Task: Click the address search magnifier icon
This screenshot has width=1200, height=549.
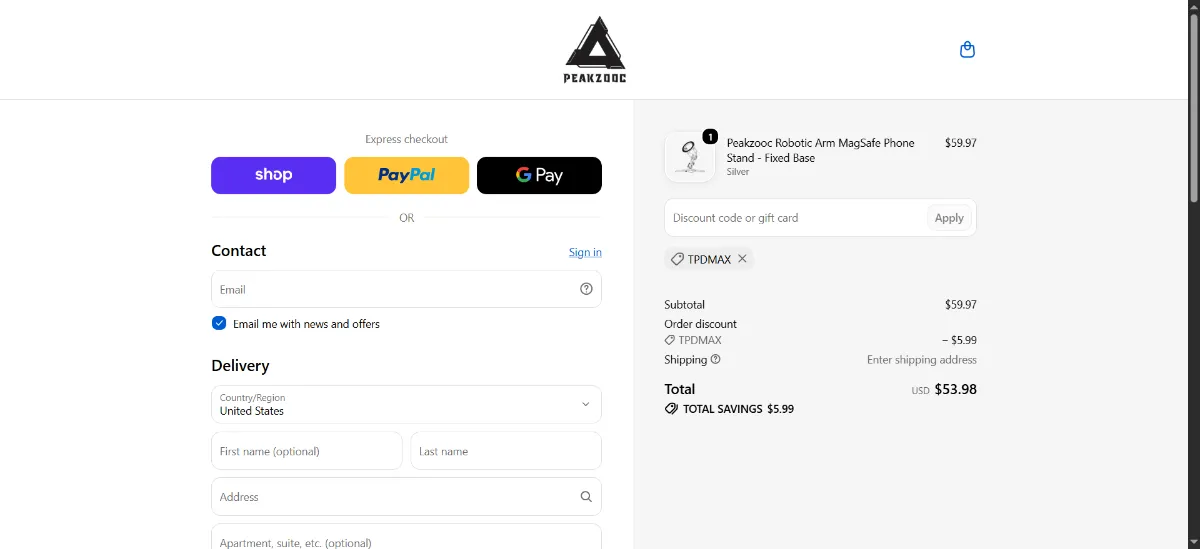Action: pyautogui.click(x=586, y=496)
